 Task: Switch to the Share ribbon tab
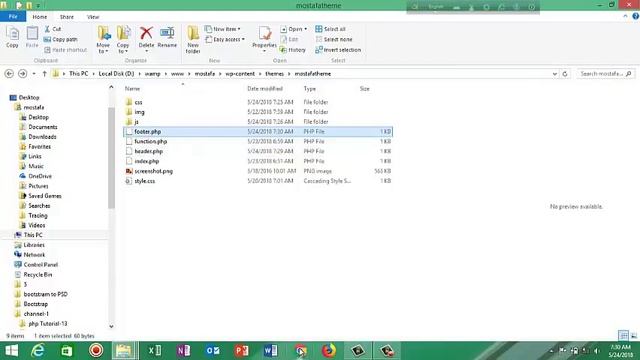click(x=67, y=17)
